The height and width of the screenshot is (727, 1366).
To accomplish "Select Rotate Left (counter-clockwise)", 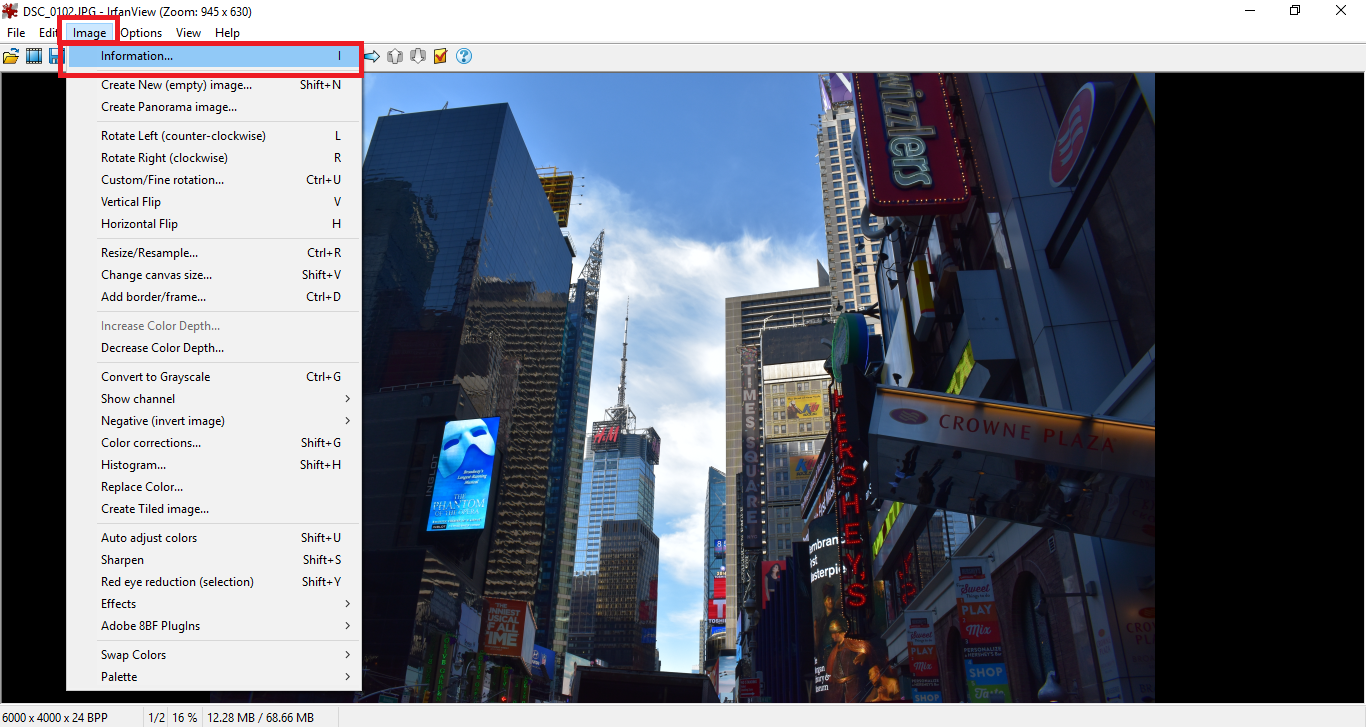I will 213,136.
